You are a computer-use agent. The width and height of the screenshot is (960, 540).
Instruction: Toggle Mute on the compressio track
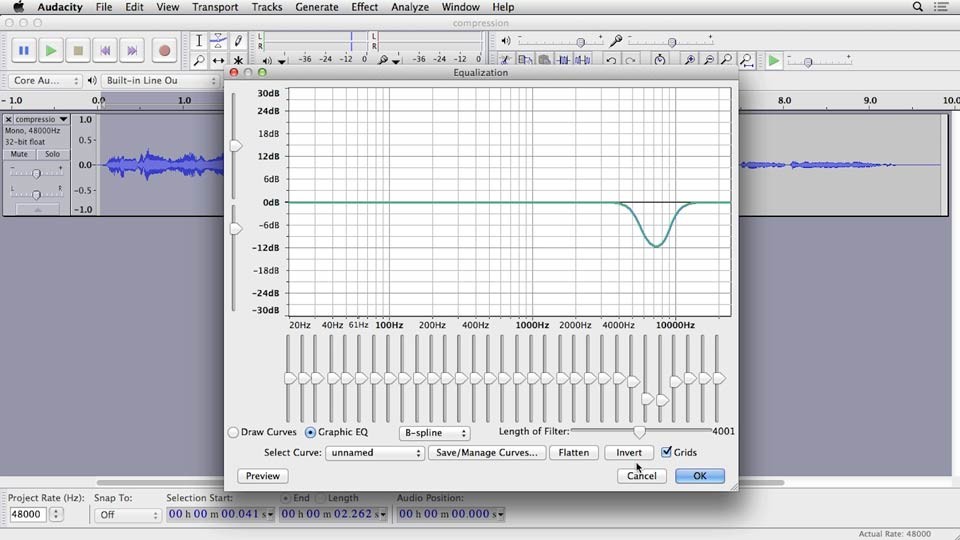19,154
